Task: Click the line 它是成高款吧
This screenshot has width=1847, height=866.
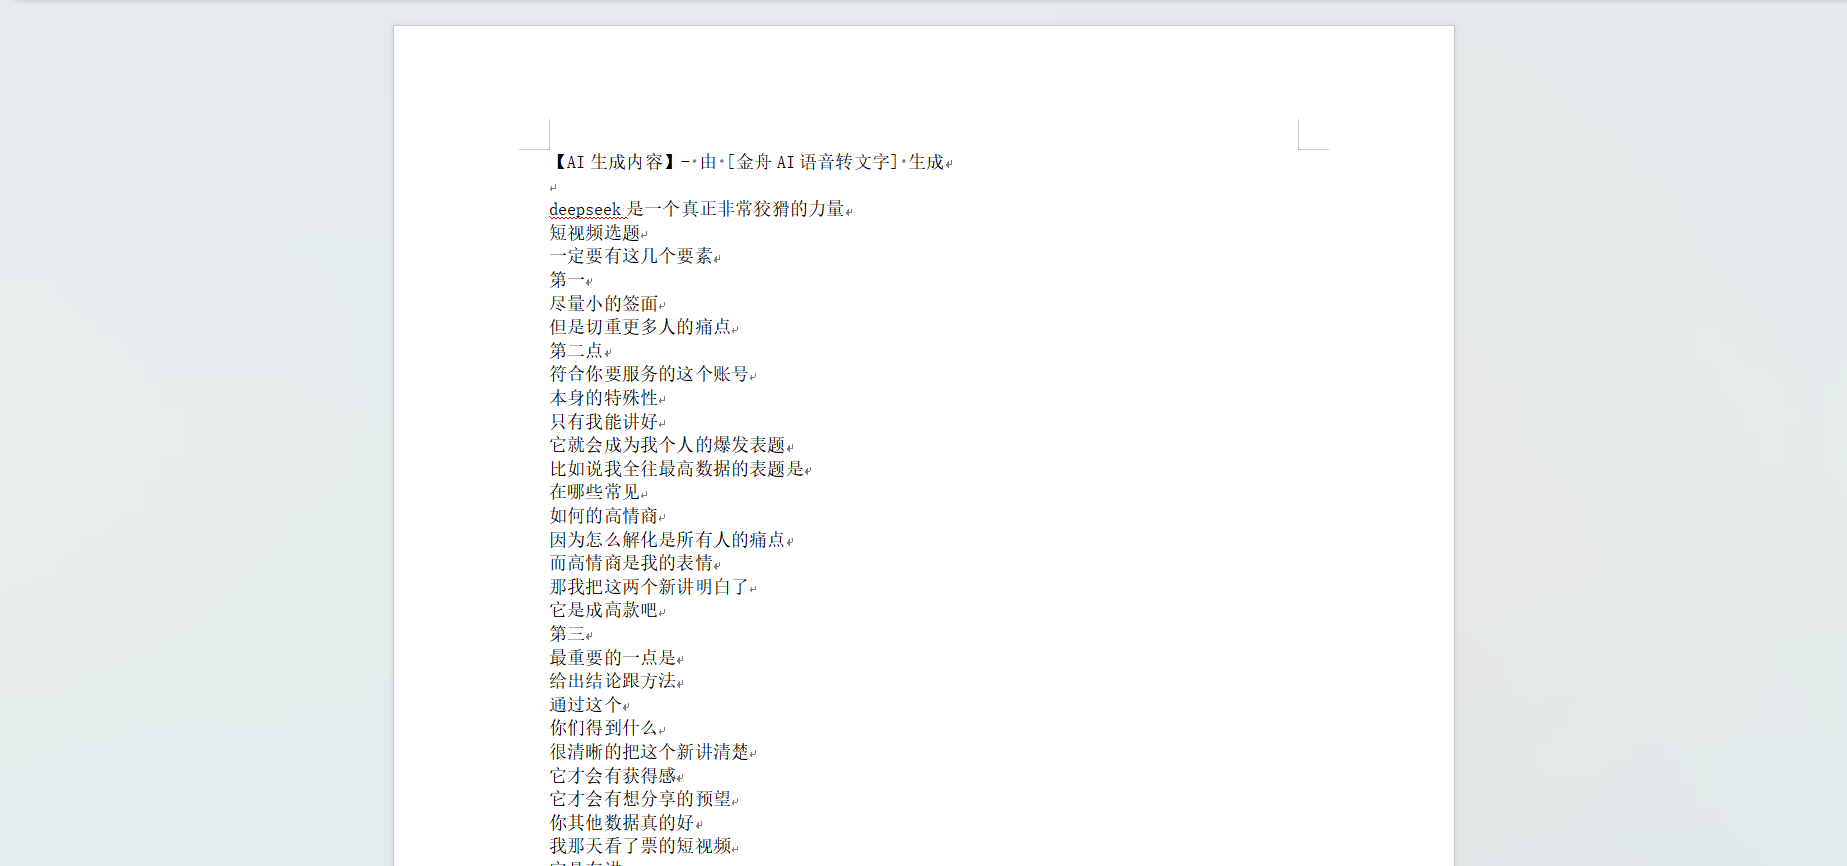Action: point(604,610)
